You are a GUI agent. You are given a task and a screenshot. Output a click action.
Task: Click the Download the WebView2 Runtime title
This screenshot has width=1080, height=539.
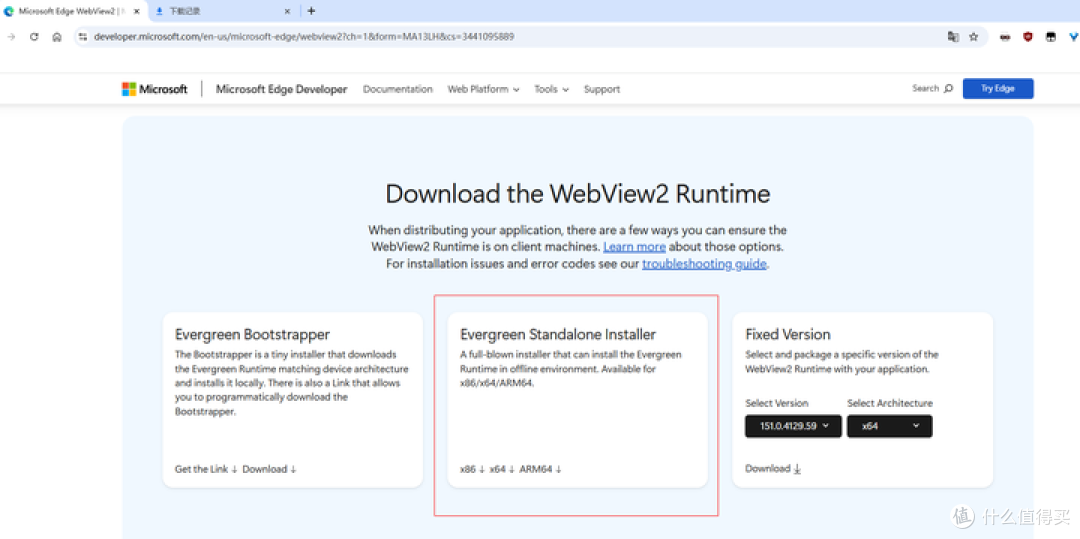pyautogui.click(x=578, y=193)
